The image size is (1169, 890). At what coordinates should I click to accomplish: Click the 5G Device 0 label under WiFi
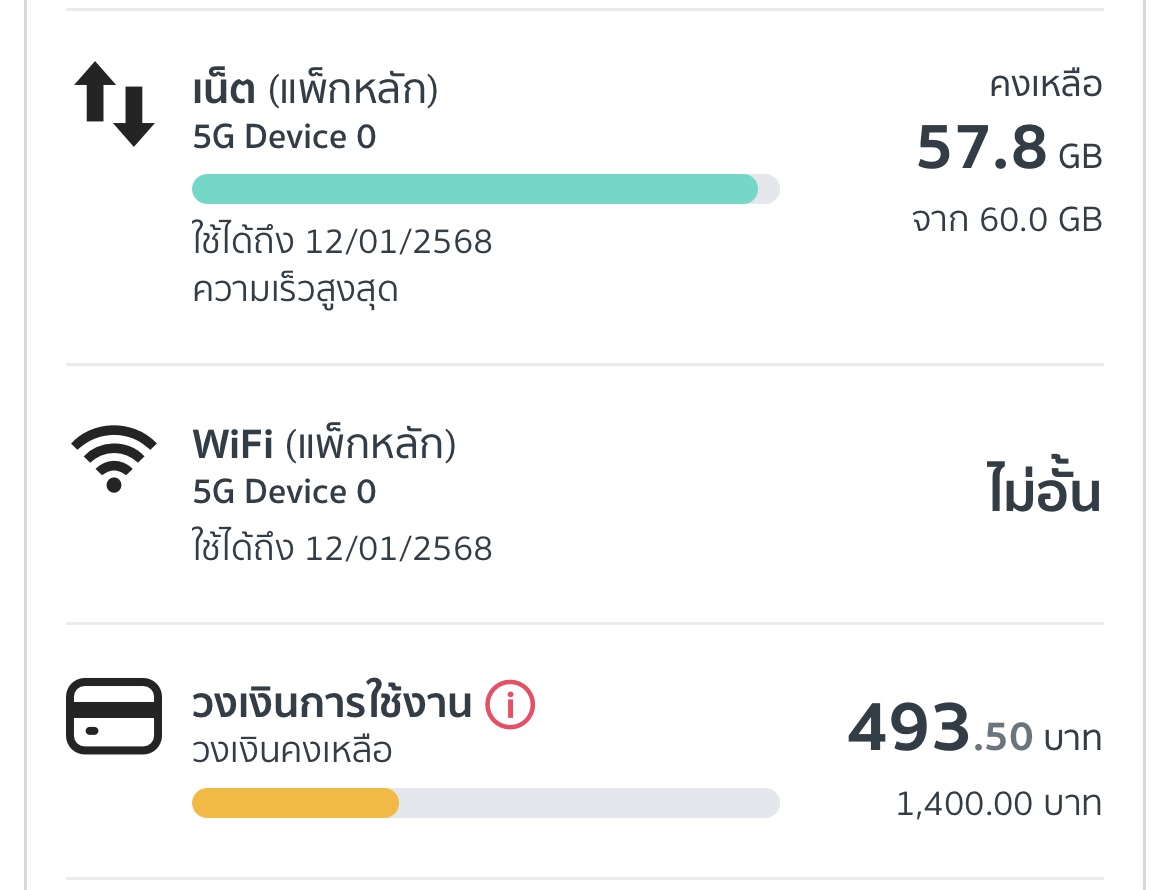point(284,492)
